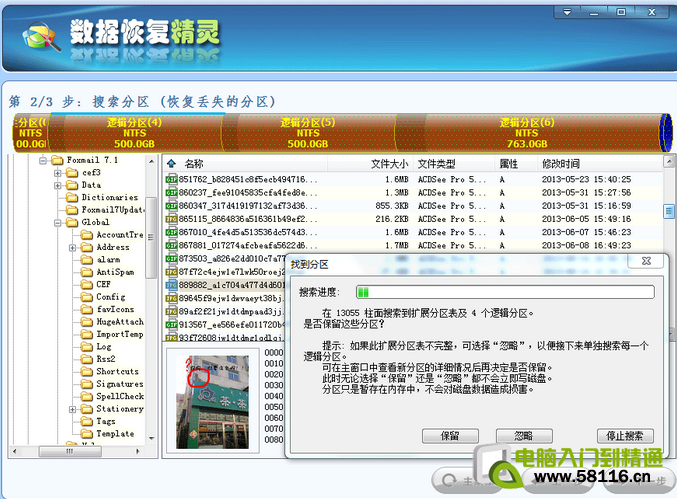The height and width of the screenshot is (499, 677).
Task: Click the side panel icon at right edge
Action: (669, 212)
